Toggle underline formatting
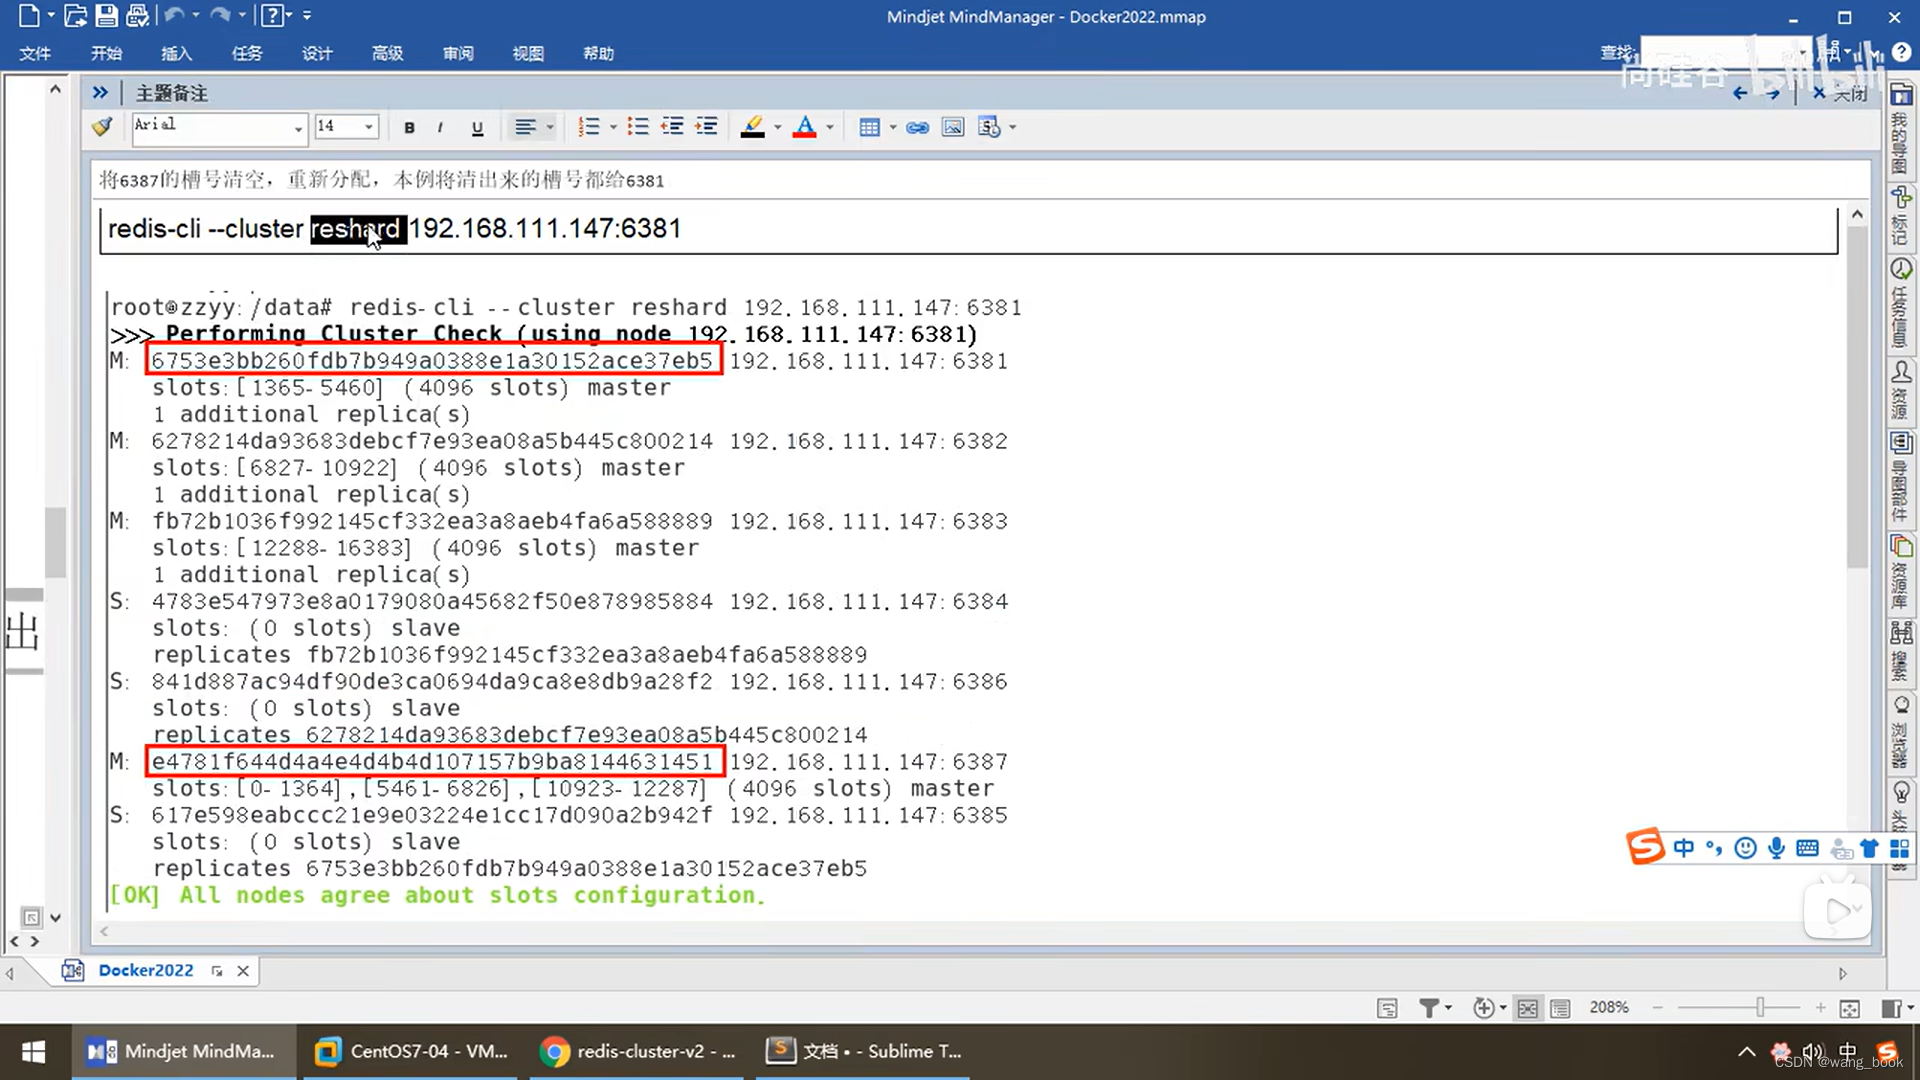The image size is (1920, 1080). [x=477, y=127]
